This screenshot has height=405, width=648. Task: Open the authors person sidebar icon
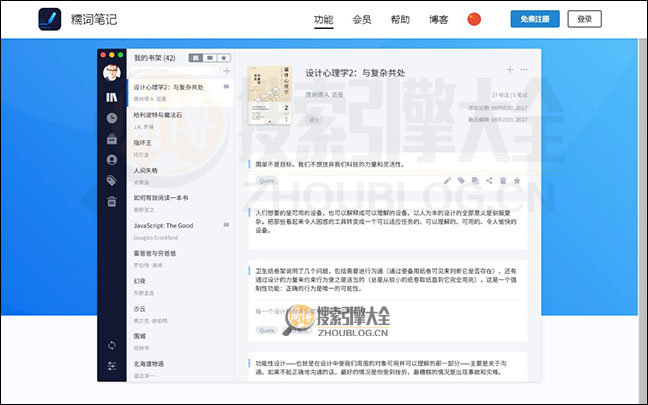tap(112, 160)
